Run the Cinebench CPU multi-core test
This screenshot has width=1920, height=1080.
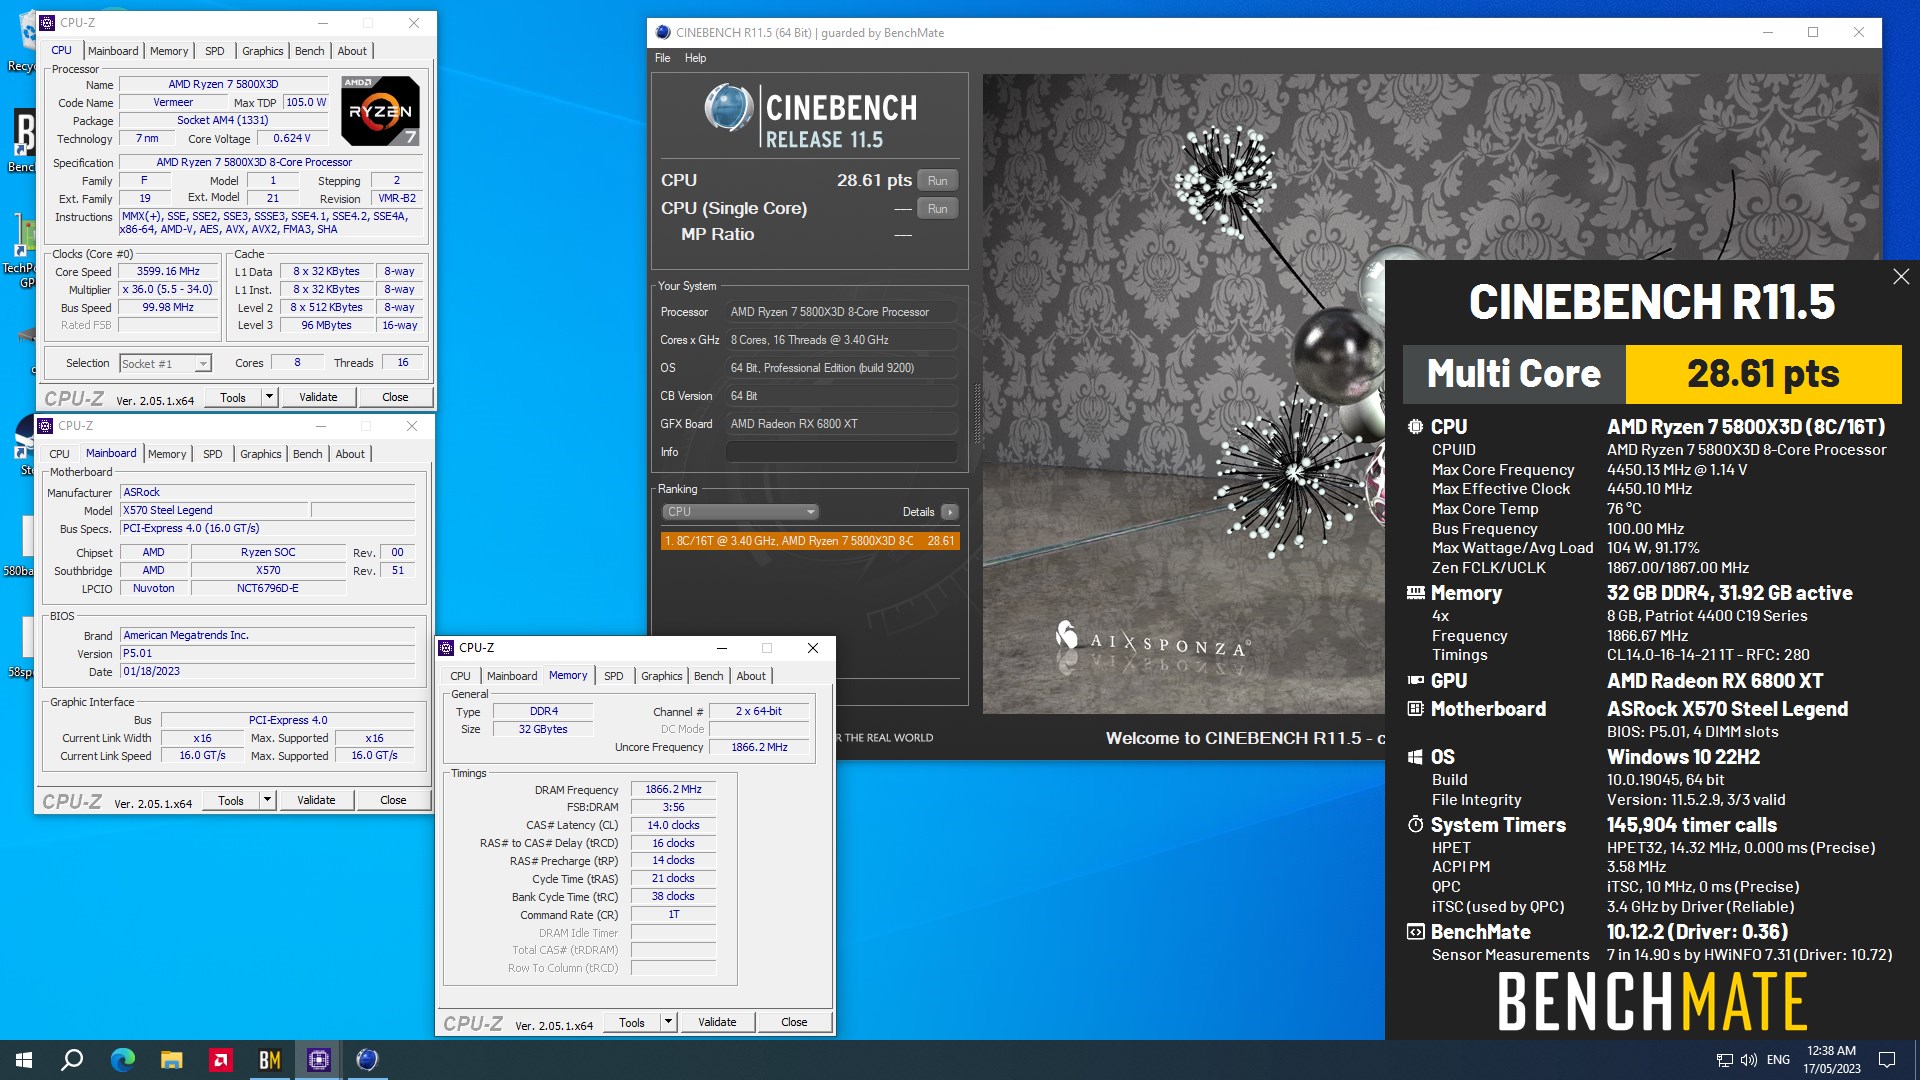(x=937, y=181)
